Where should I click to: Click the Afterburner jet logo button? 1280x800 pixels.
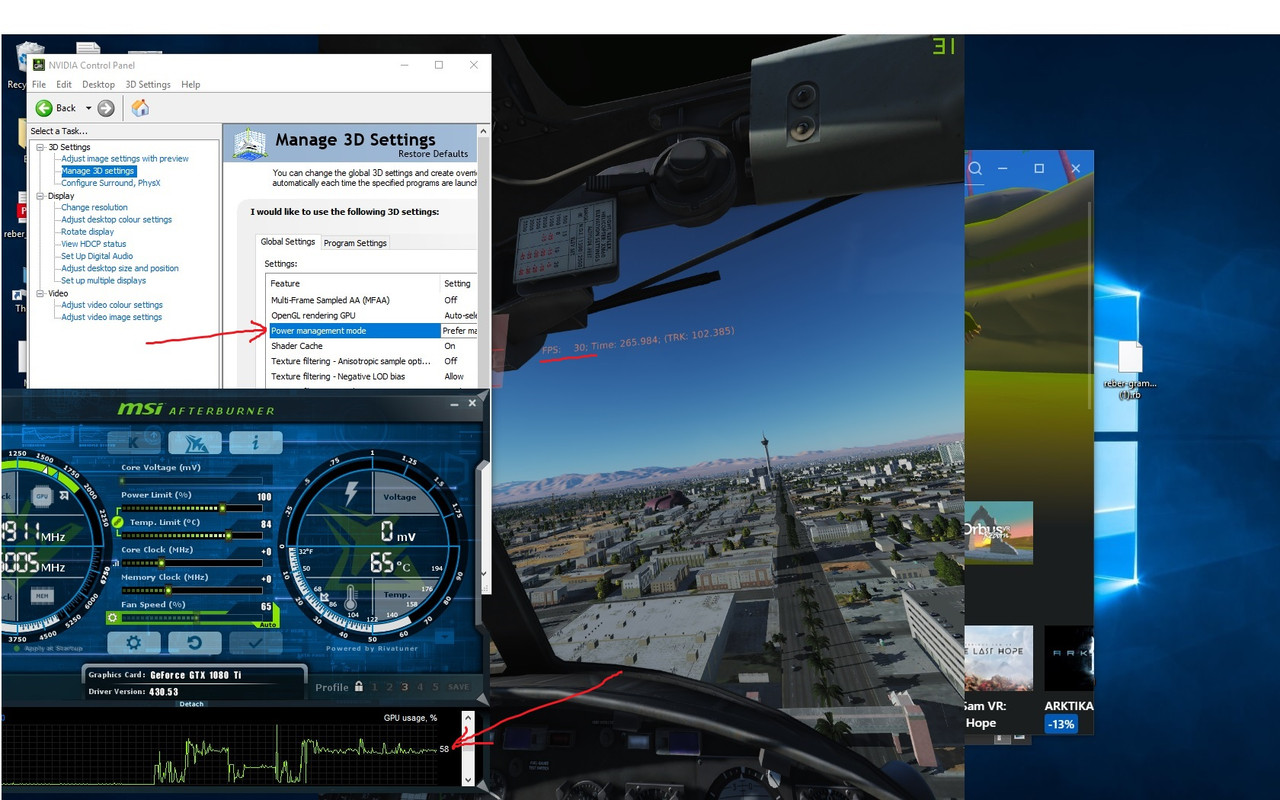[195, 442]
